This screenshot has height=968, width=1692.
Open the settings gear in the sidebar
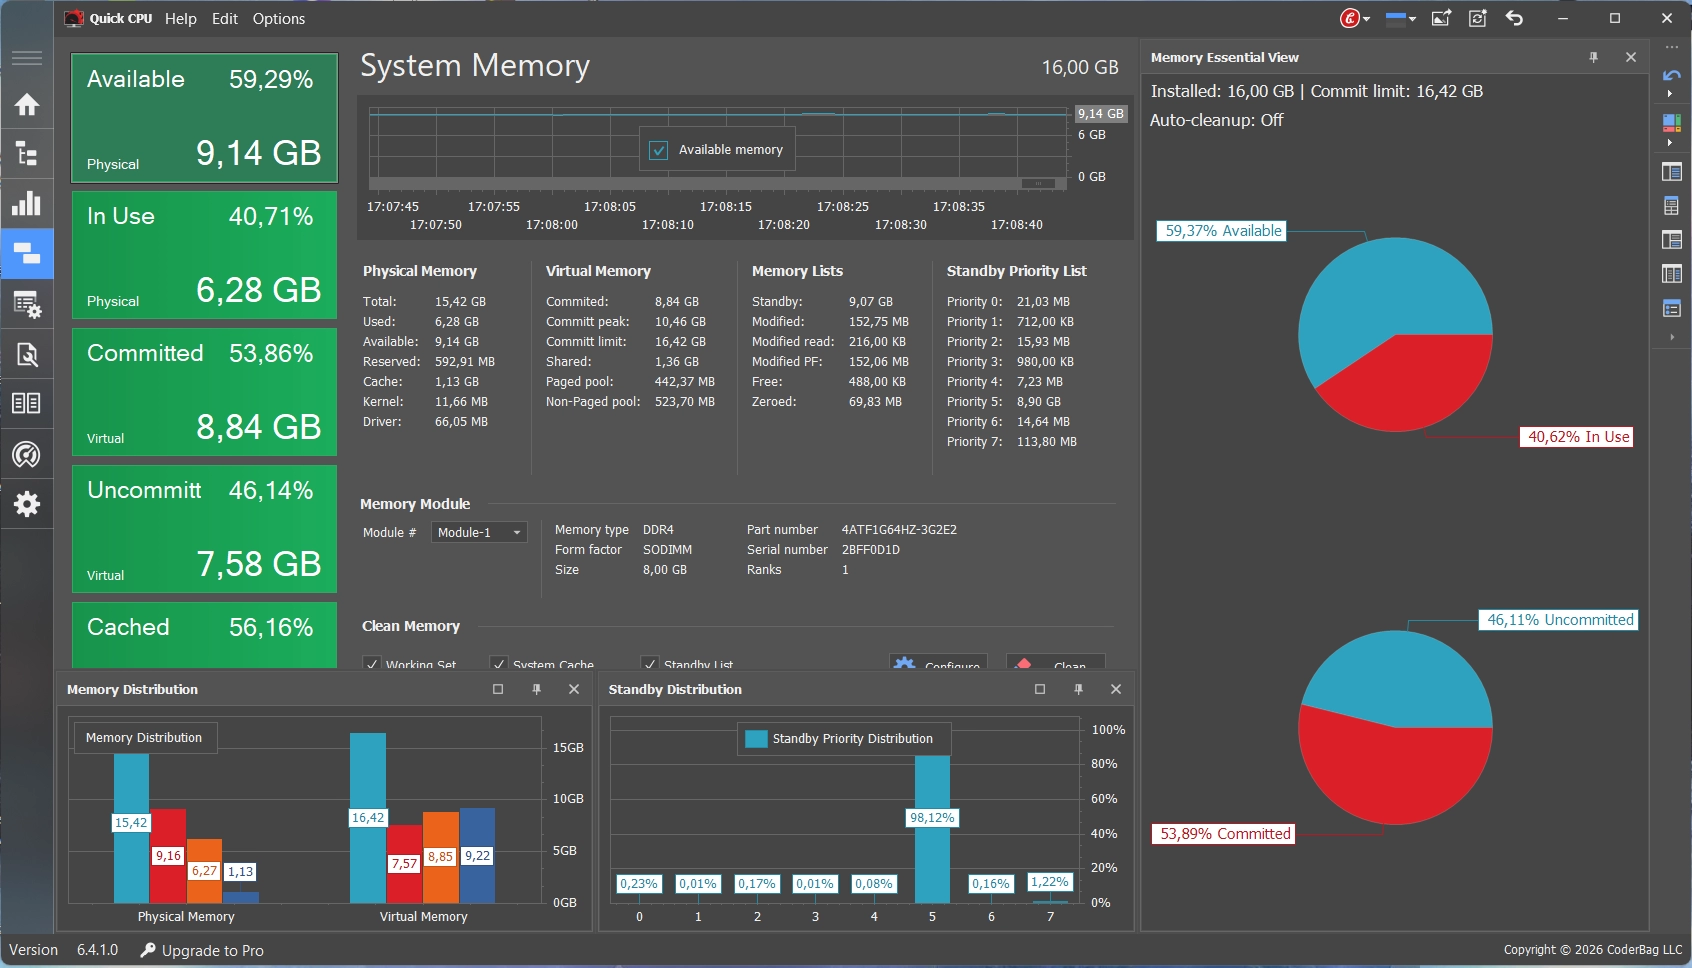pos(27,504)
